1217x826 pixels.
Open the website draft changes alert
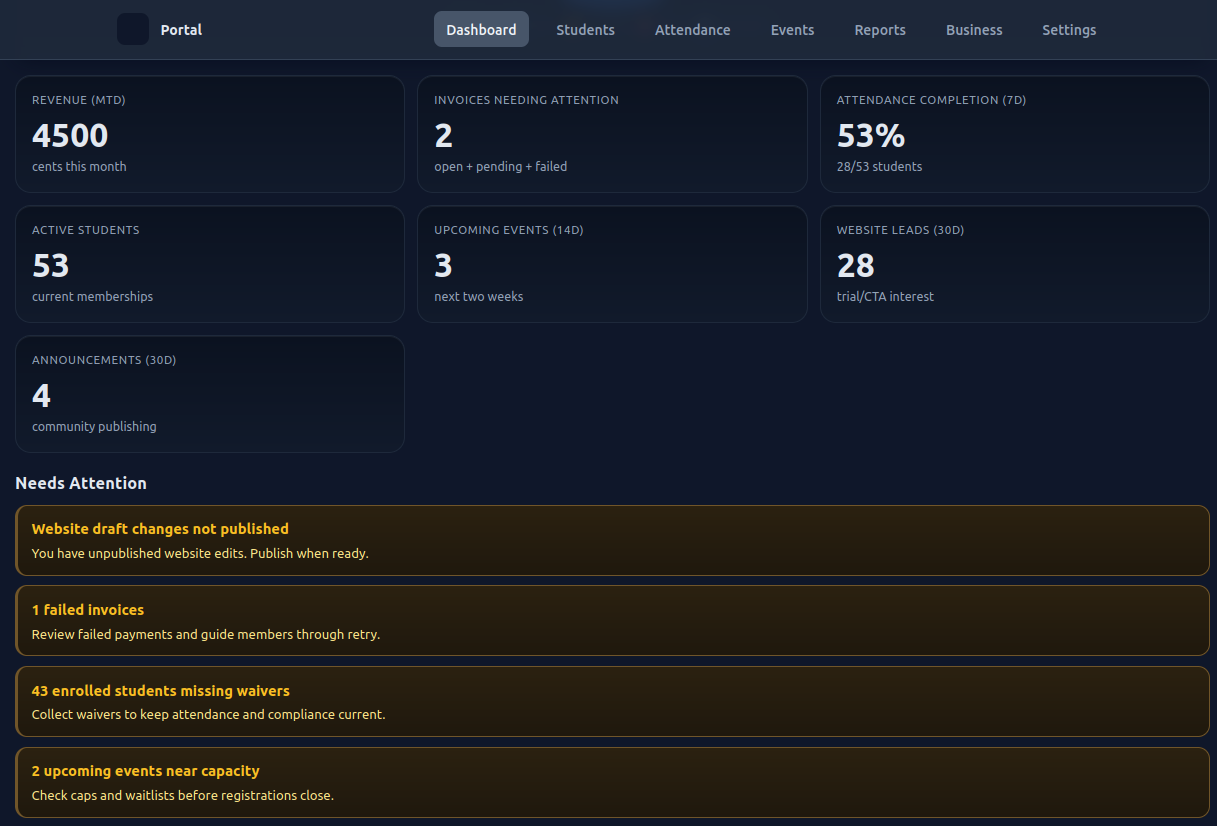612,540
